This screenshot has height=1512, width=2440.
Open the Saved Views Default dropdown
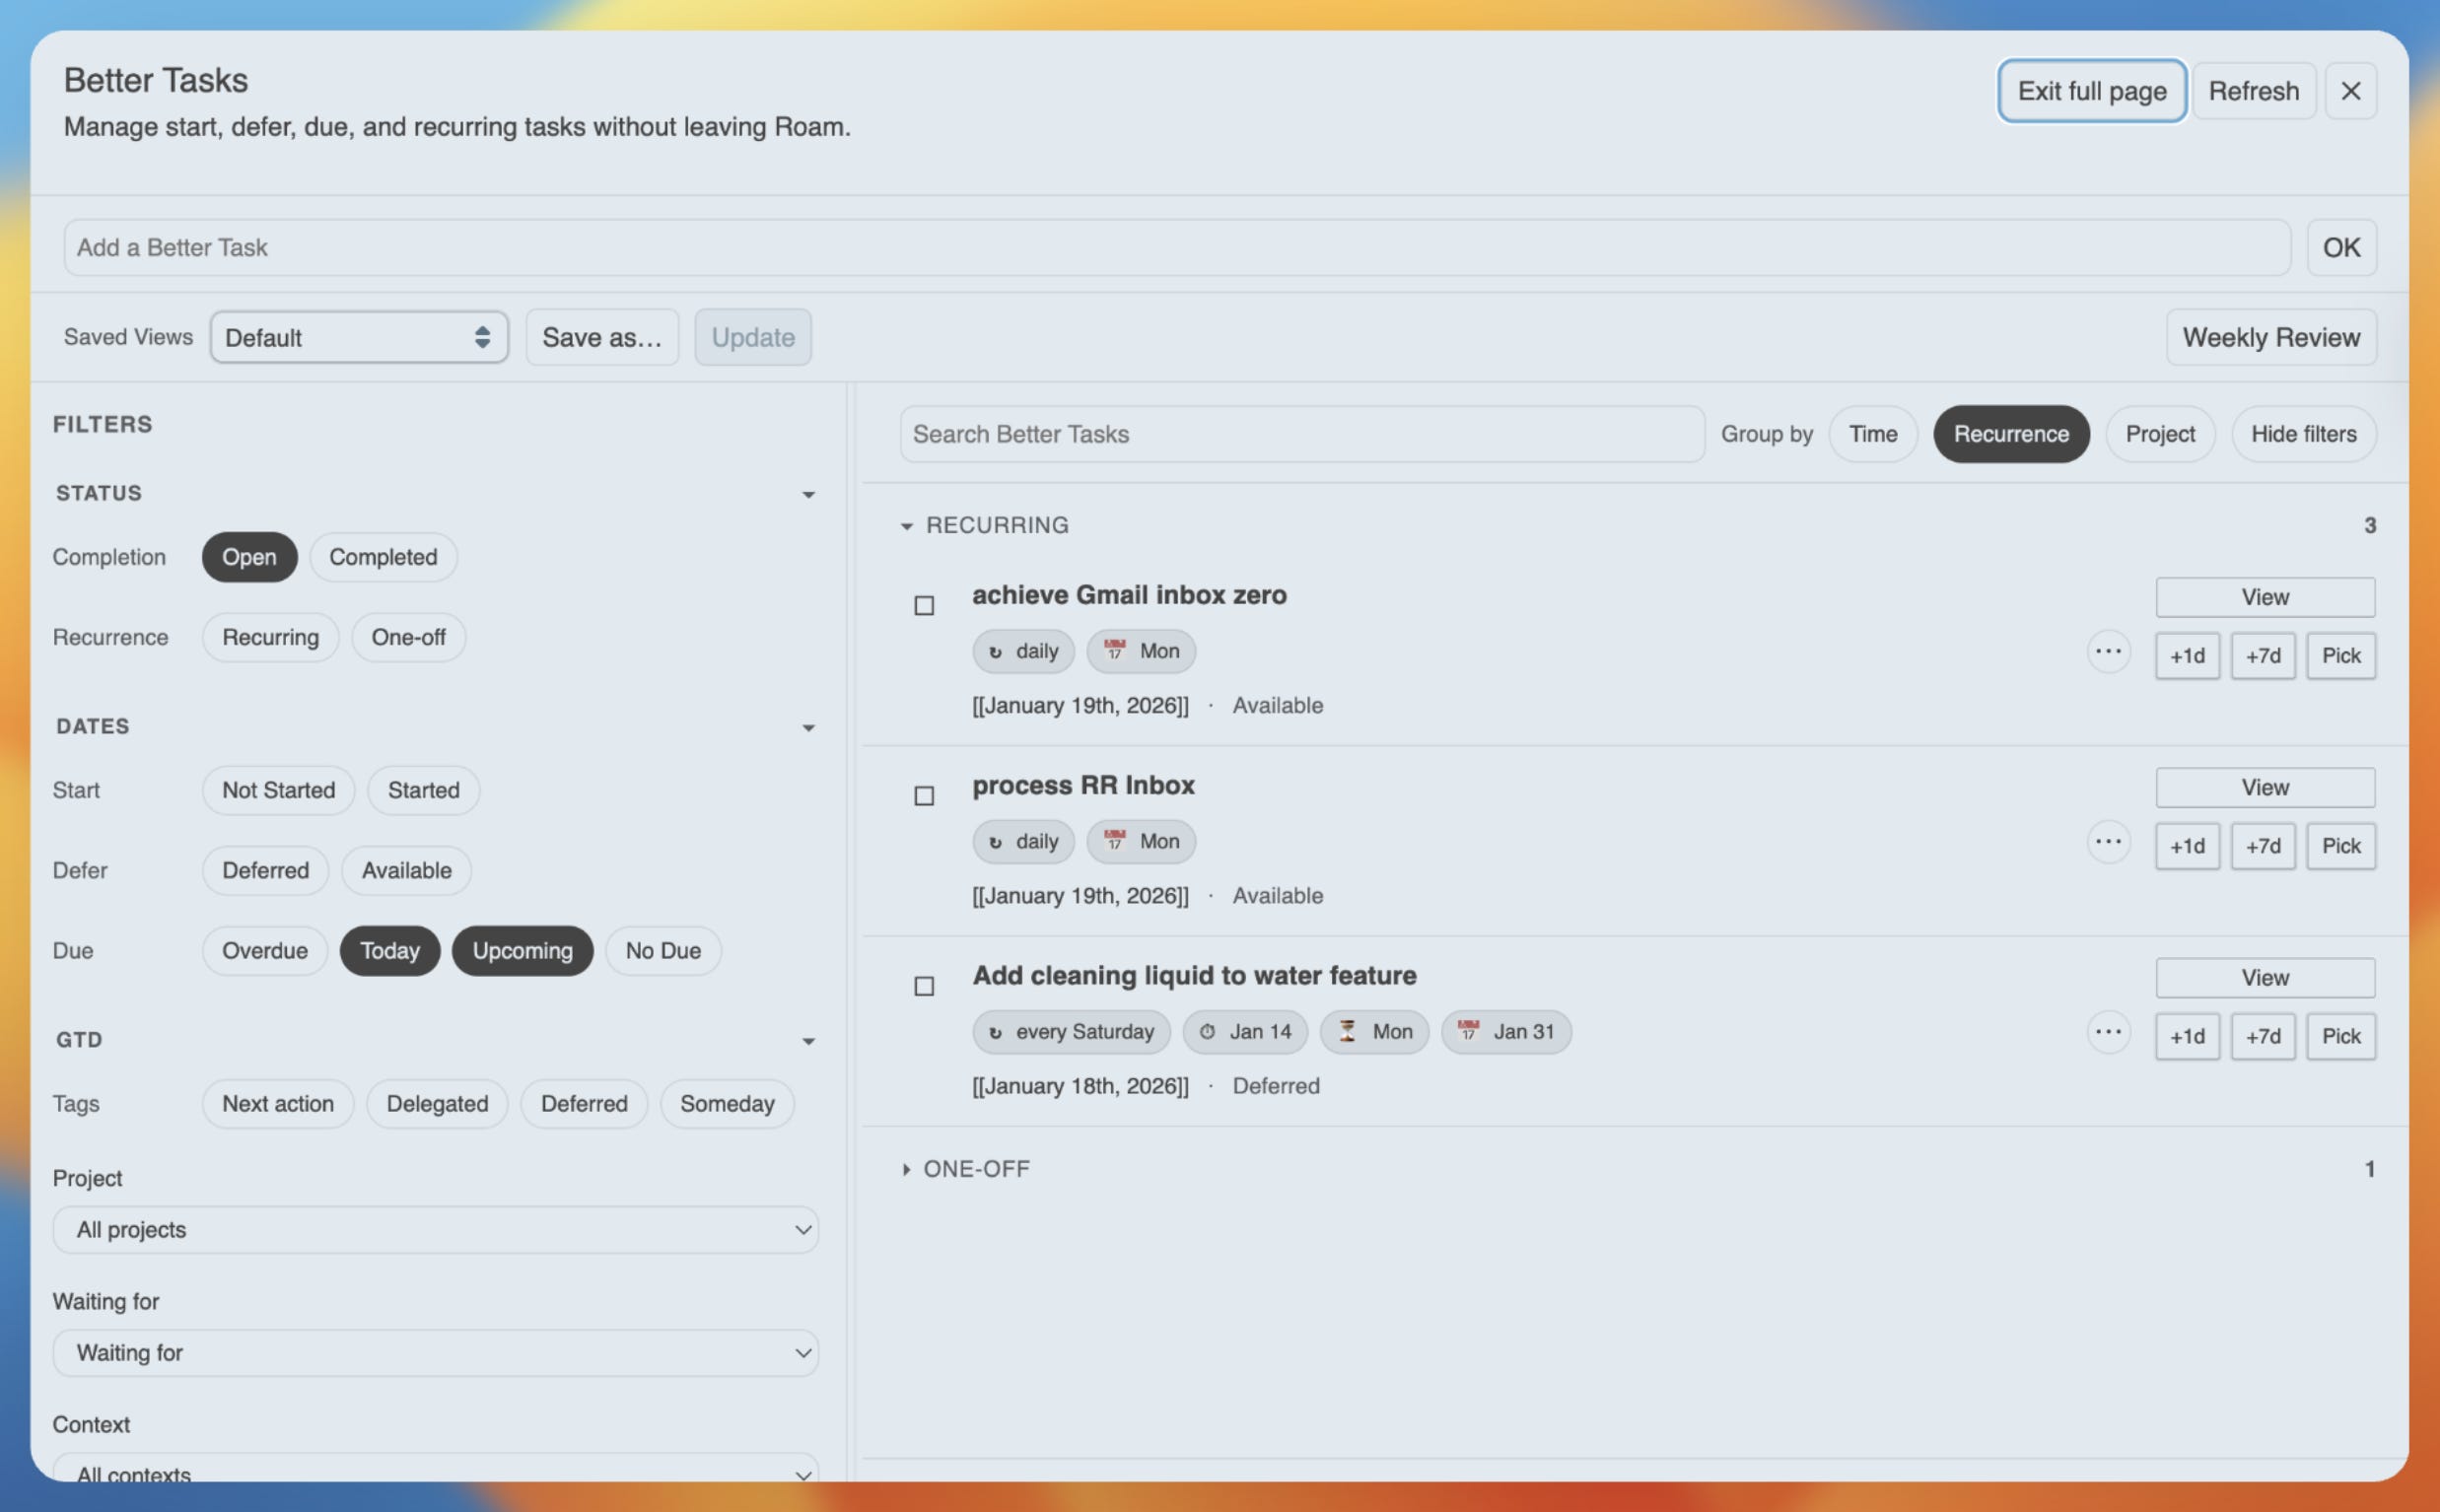[359, 338]
